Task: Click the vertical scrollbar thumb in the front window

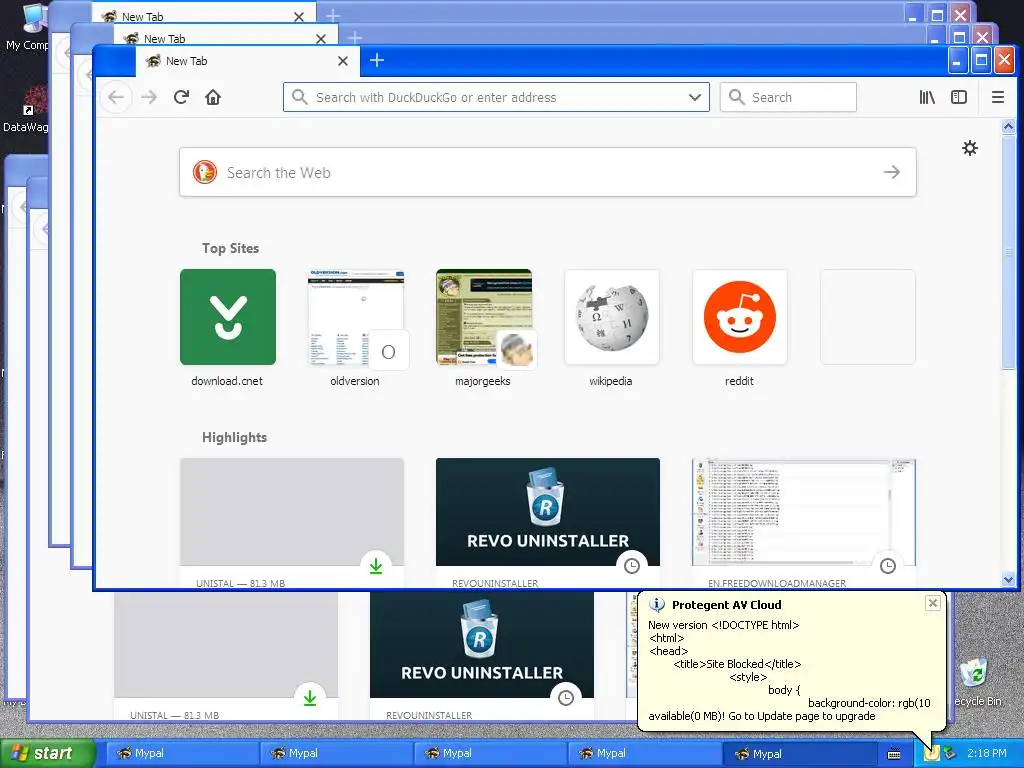Action: click(x=1008, y=252)
